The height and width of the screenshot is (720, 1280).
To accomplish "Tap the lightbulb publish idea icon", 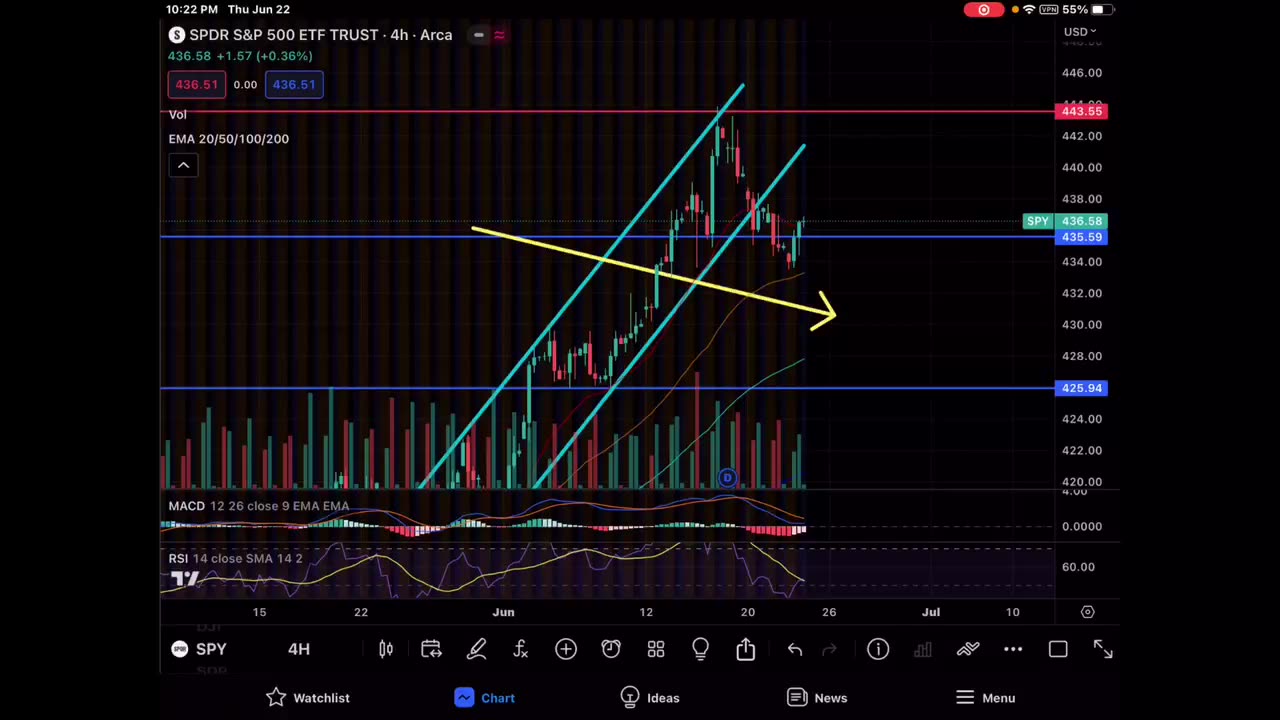I will point(700,649).
